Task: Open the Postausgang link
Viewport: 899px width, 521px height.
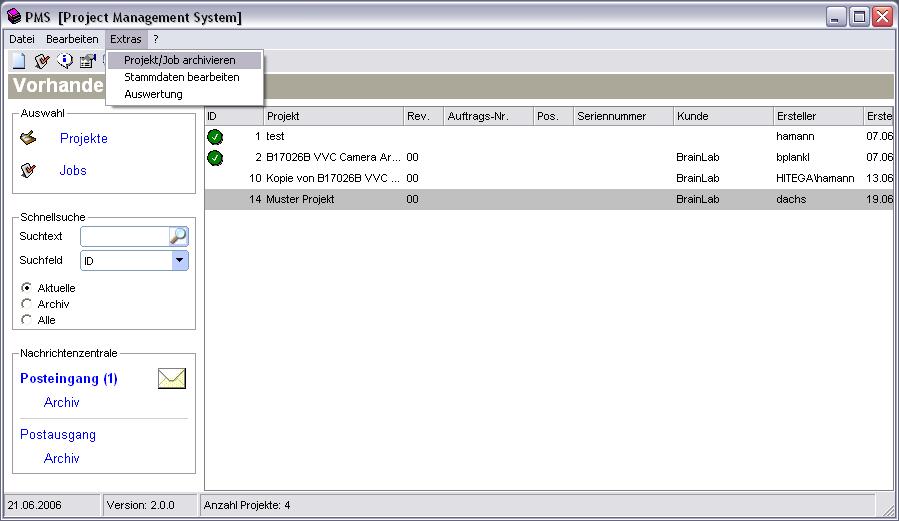Action: (58, 435)
